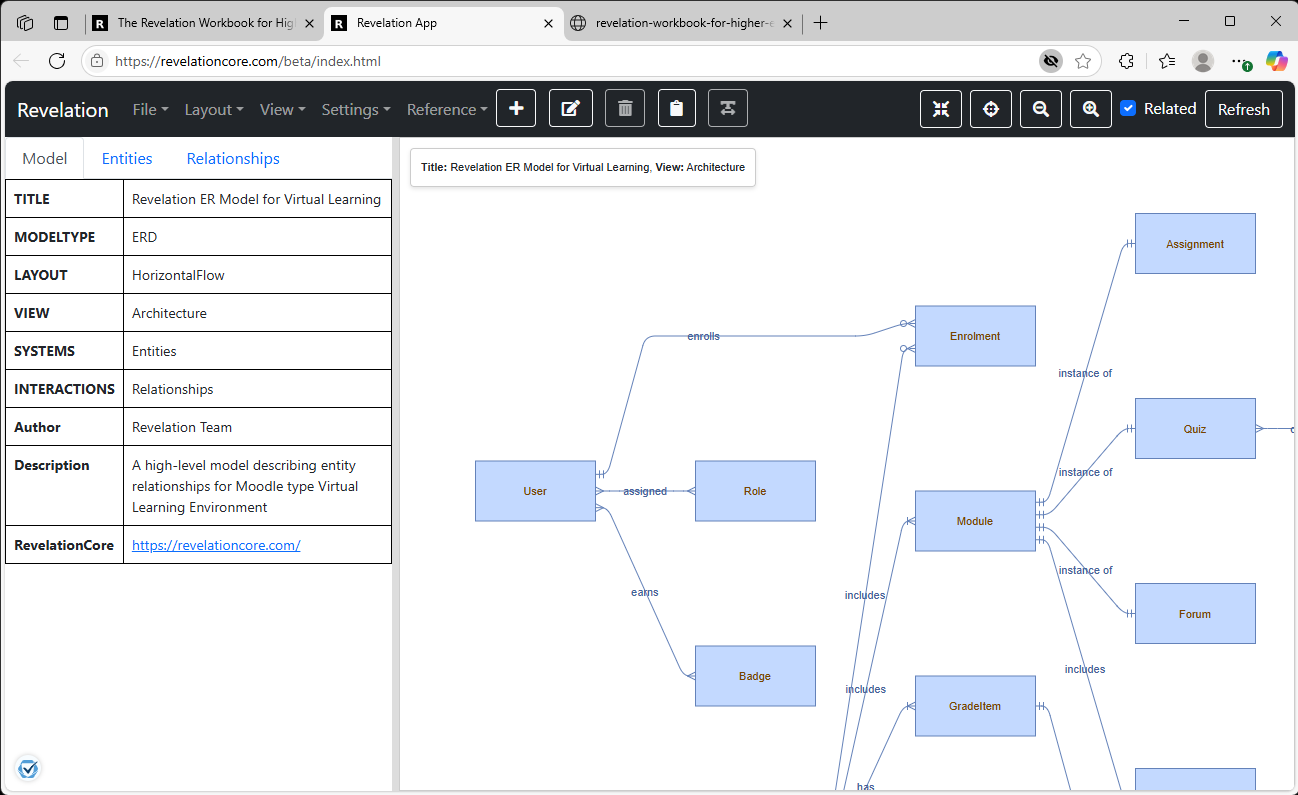Open the File menu
The height and width of the screenshot is (795, 1298).
coord(150,109)
